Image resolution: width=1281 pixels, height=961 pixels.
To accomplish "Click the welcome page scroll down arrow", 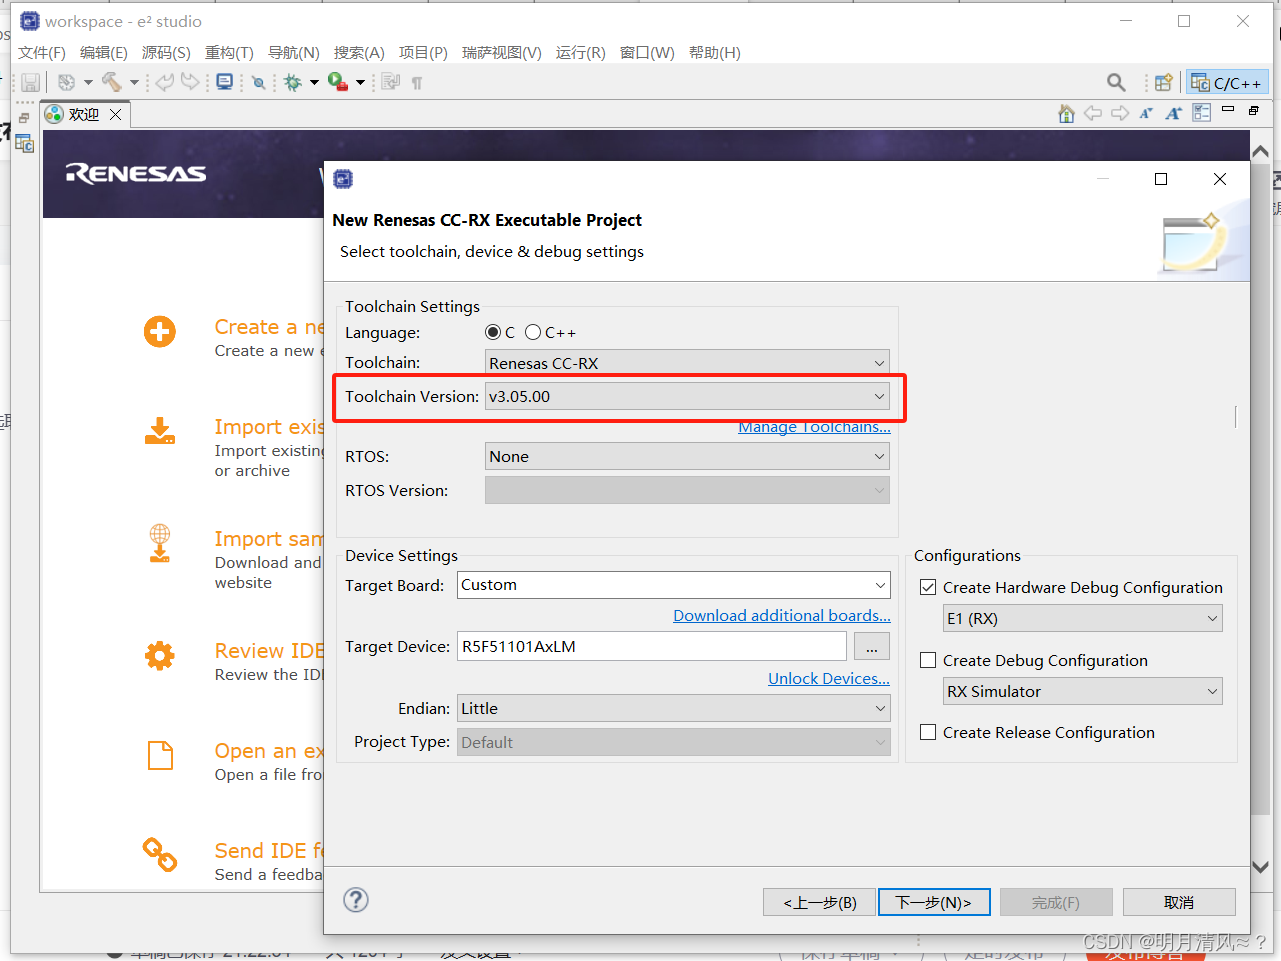I will point(1260,867).
